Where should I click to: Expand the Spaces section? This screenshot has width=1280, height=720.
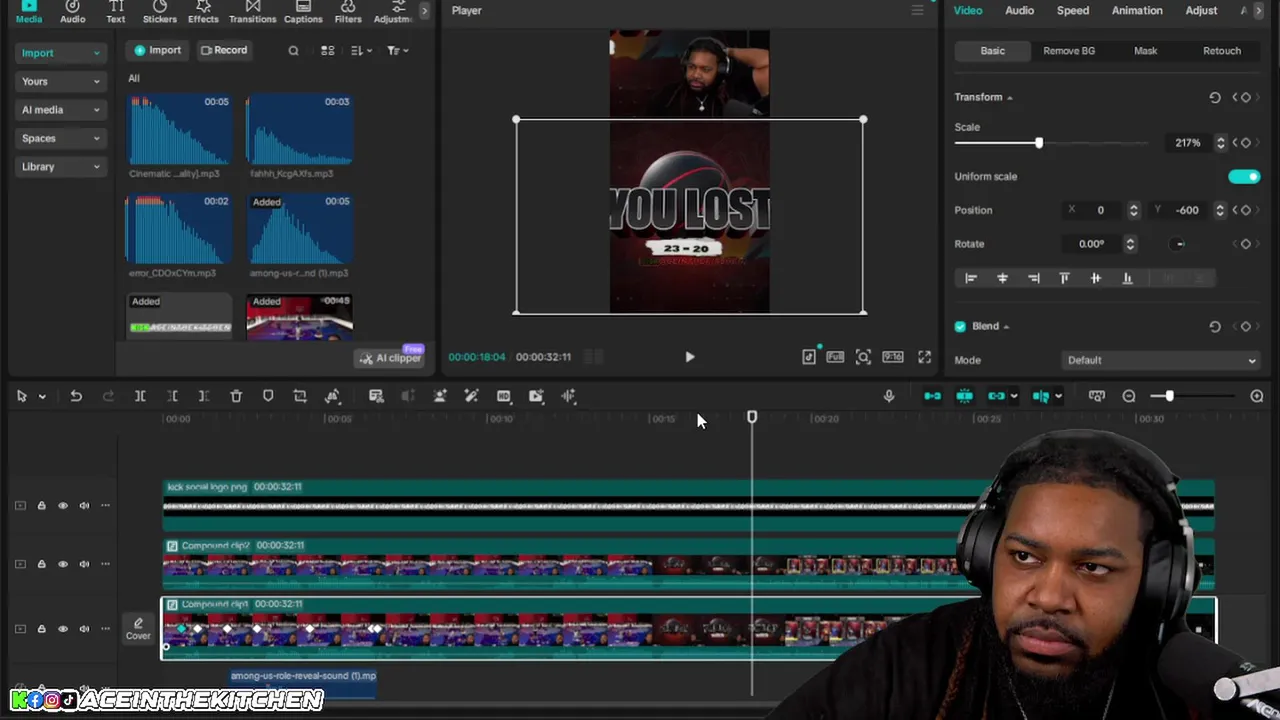pos(60,138)
